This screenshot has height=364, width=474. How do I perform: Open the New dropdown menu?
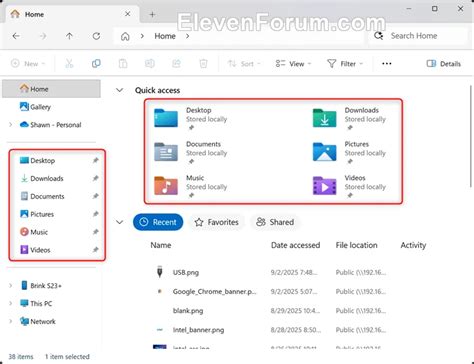pyautogui.click(x=28, y=63)
